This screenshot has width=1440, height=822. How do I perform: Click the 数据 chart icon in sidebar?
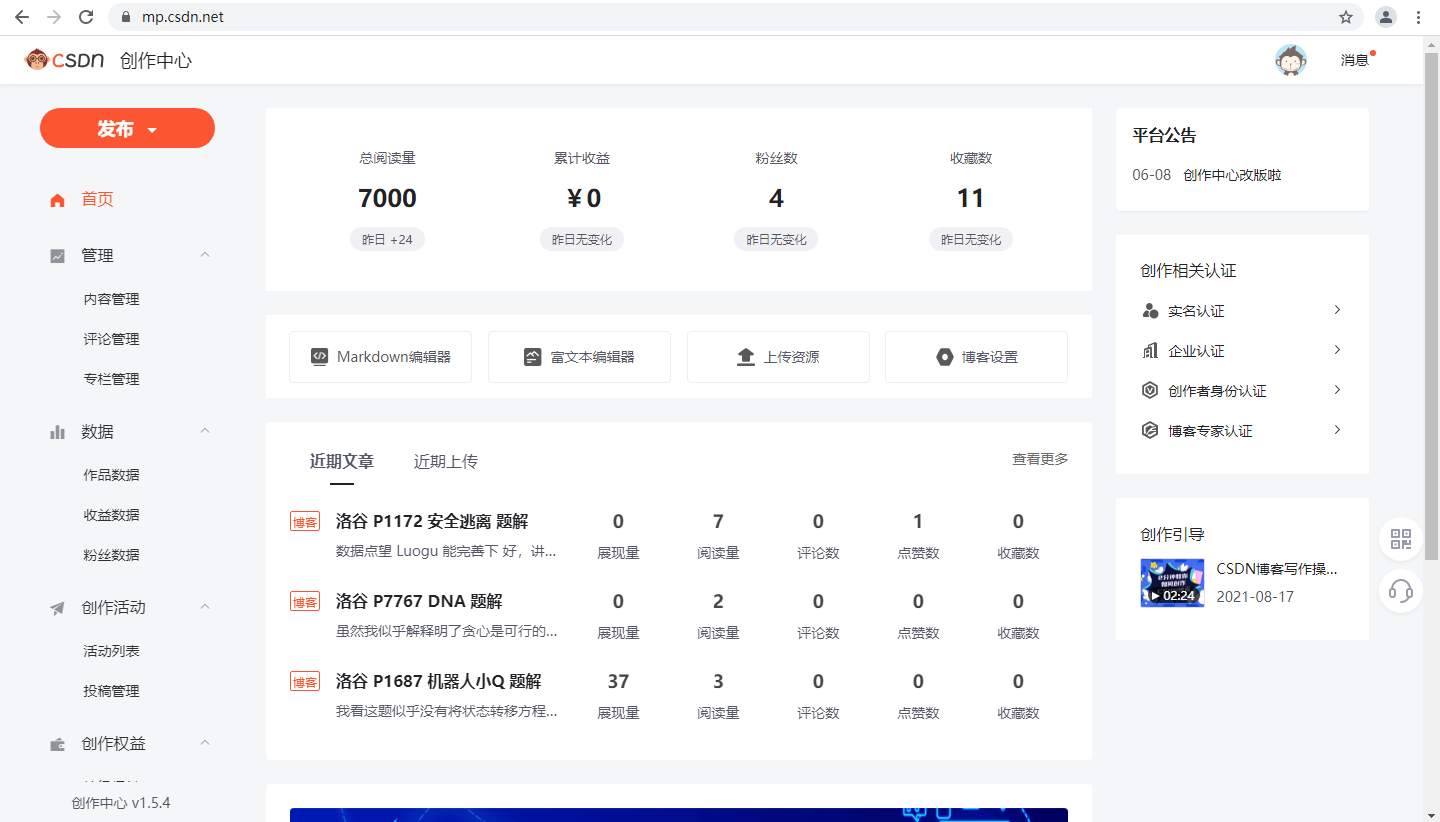point(57,431)
